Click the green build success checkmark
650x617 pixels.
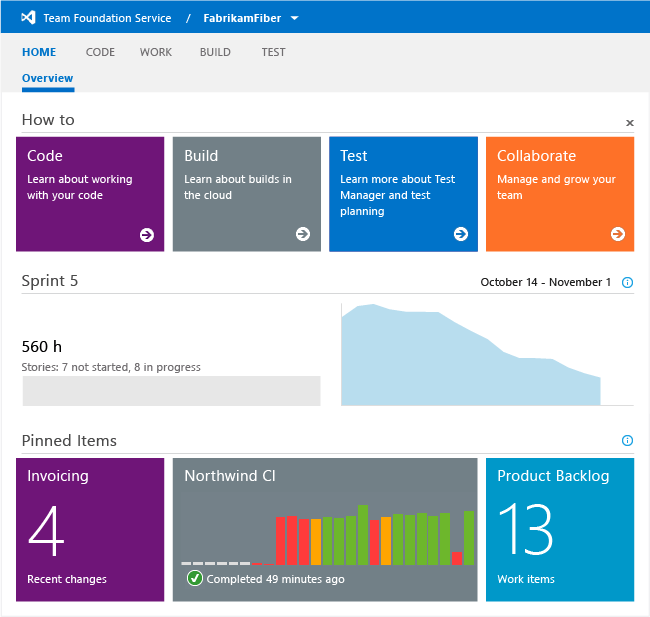pyautogui.click(x=194, y=578)
